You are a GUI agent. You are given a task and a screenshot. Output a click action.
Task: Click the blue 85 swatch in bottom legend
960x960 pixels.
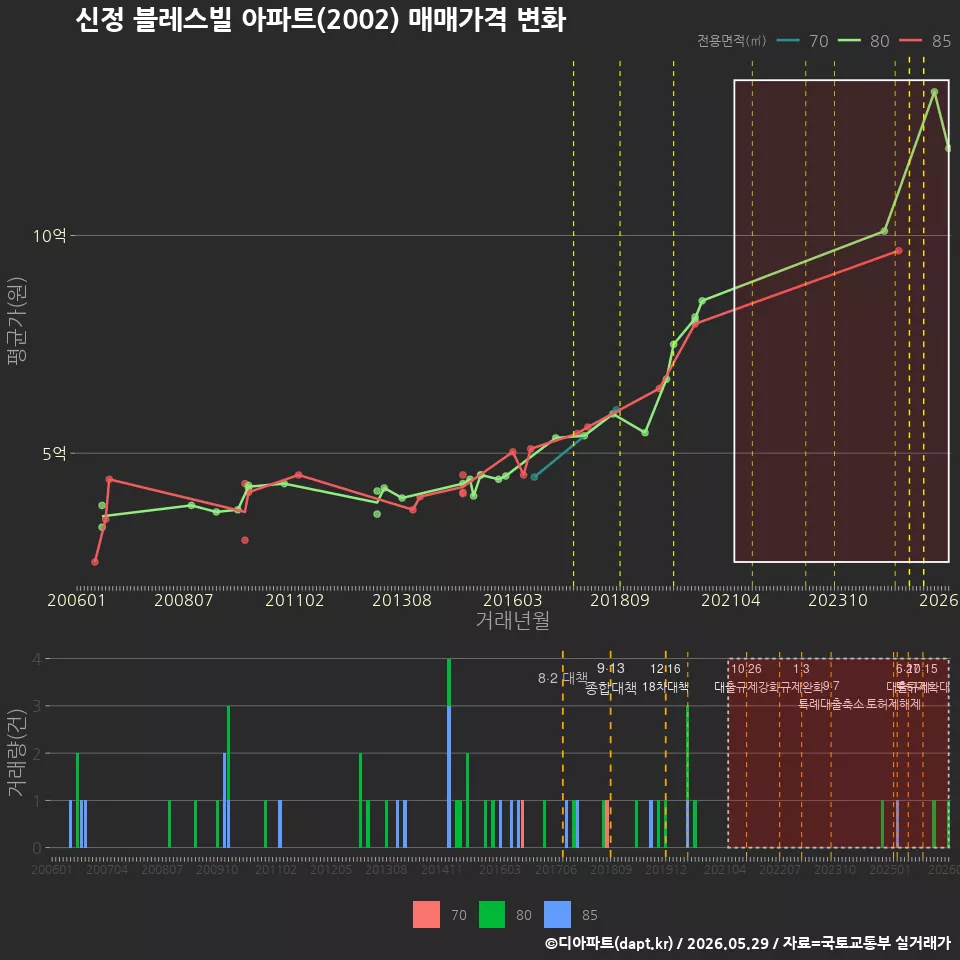[x=557, y=915]
